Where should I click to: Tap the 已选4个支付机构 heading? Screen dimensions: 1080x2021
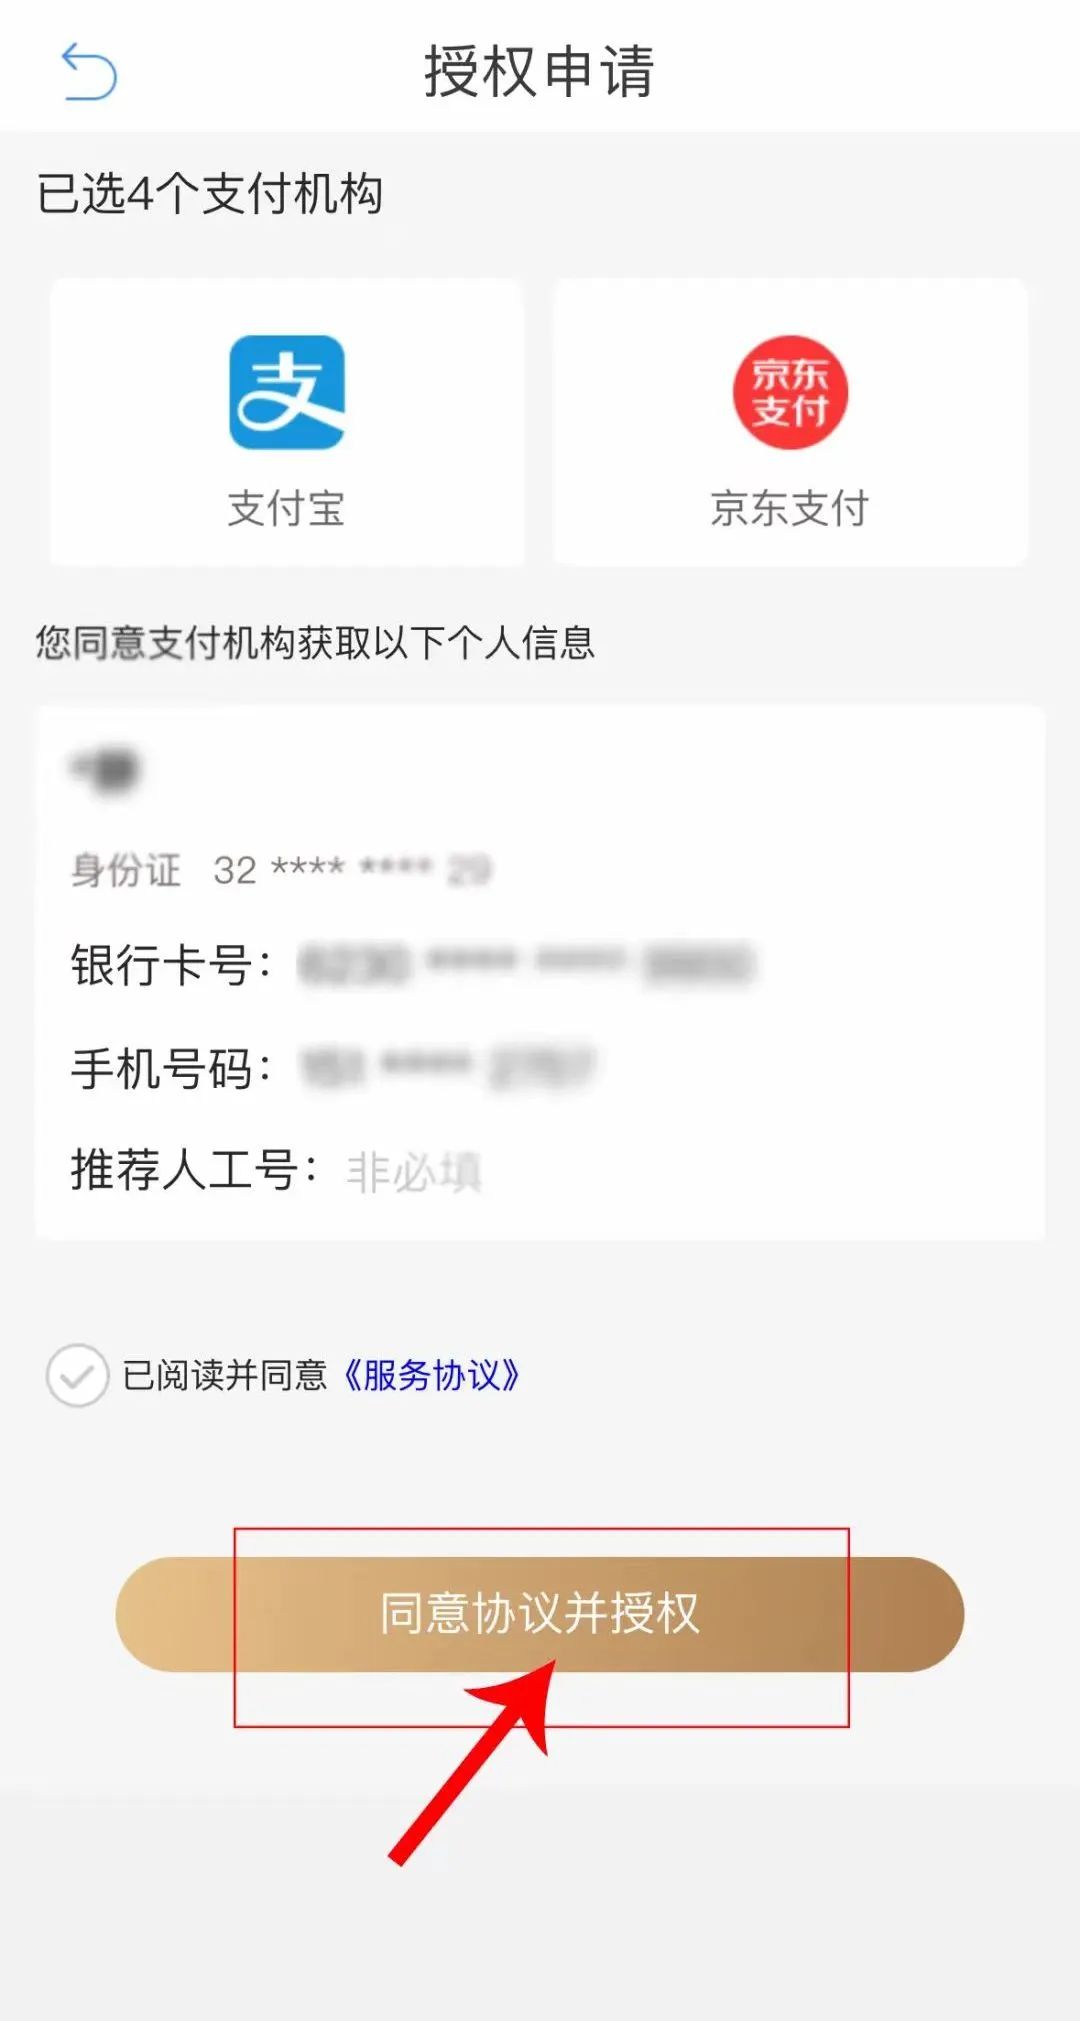pyautogui.click(x=210, y=194)
